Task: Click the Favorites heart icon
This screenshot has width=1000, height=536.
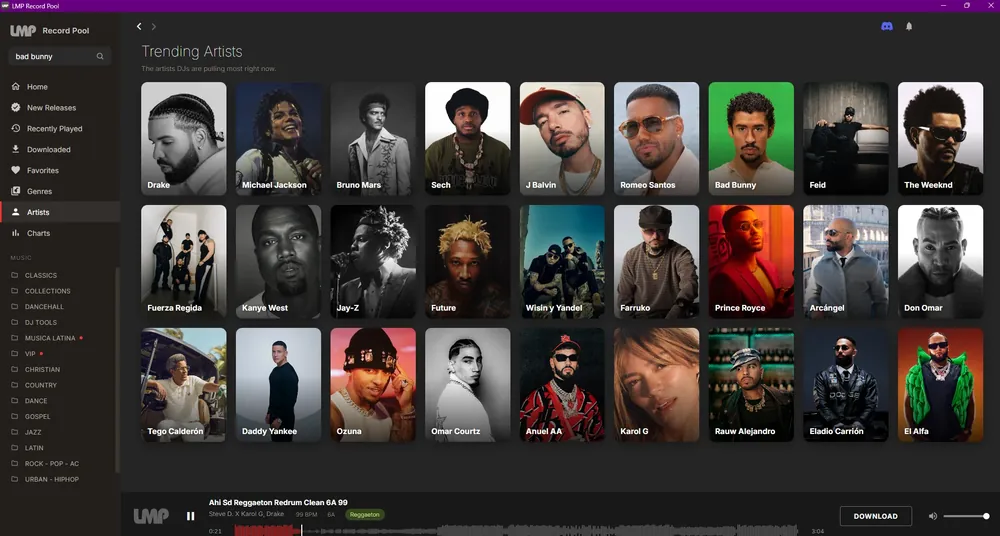Action: [15, 170]
